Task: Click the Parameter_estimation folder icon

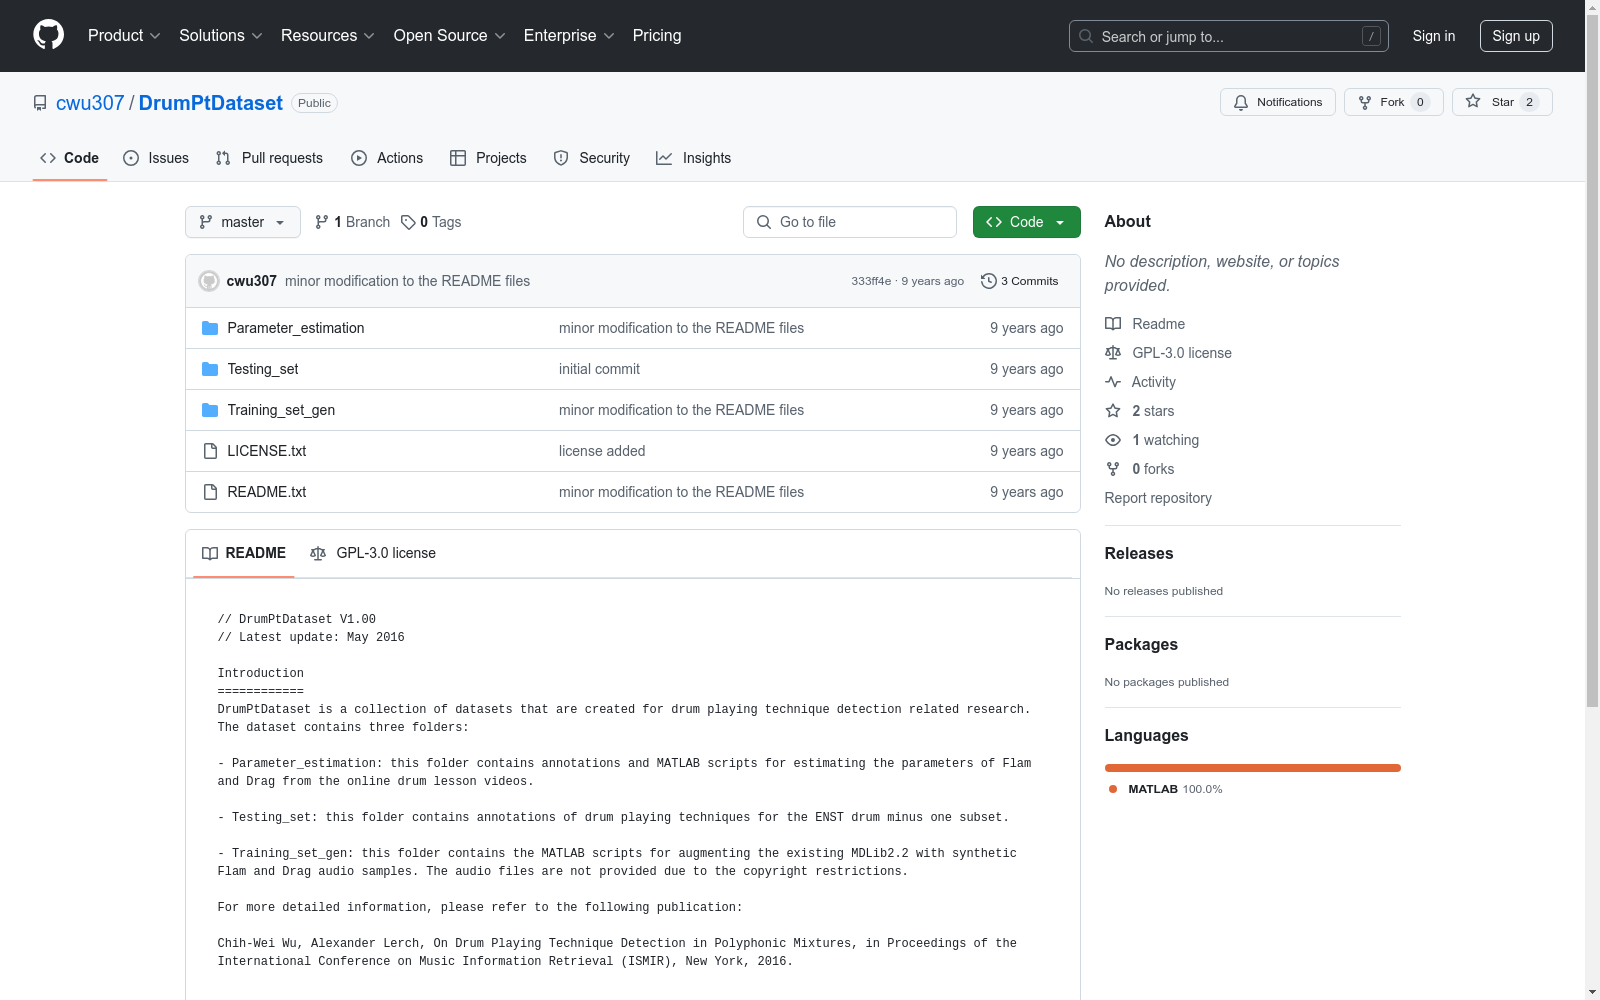Action: [210, 328]
